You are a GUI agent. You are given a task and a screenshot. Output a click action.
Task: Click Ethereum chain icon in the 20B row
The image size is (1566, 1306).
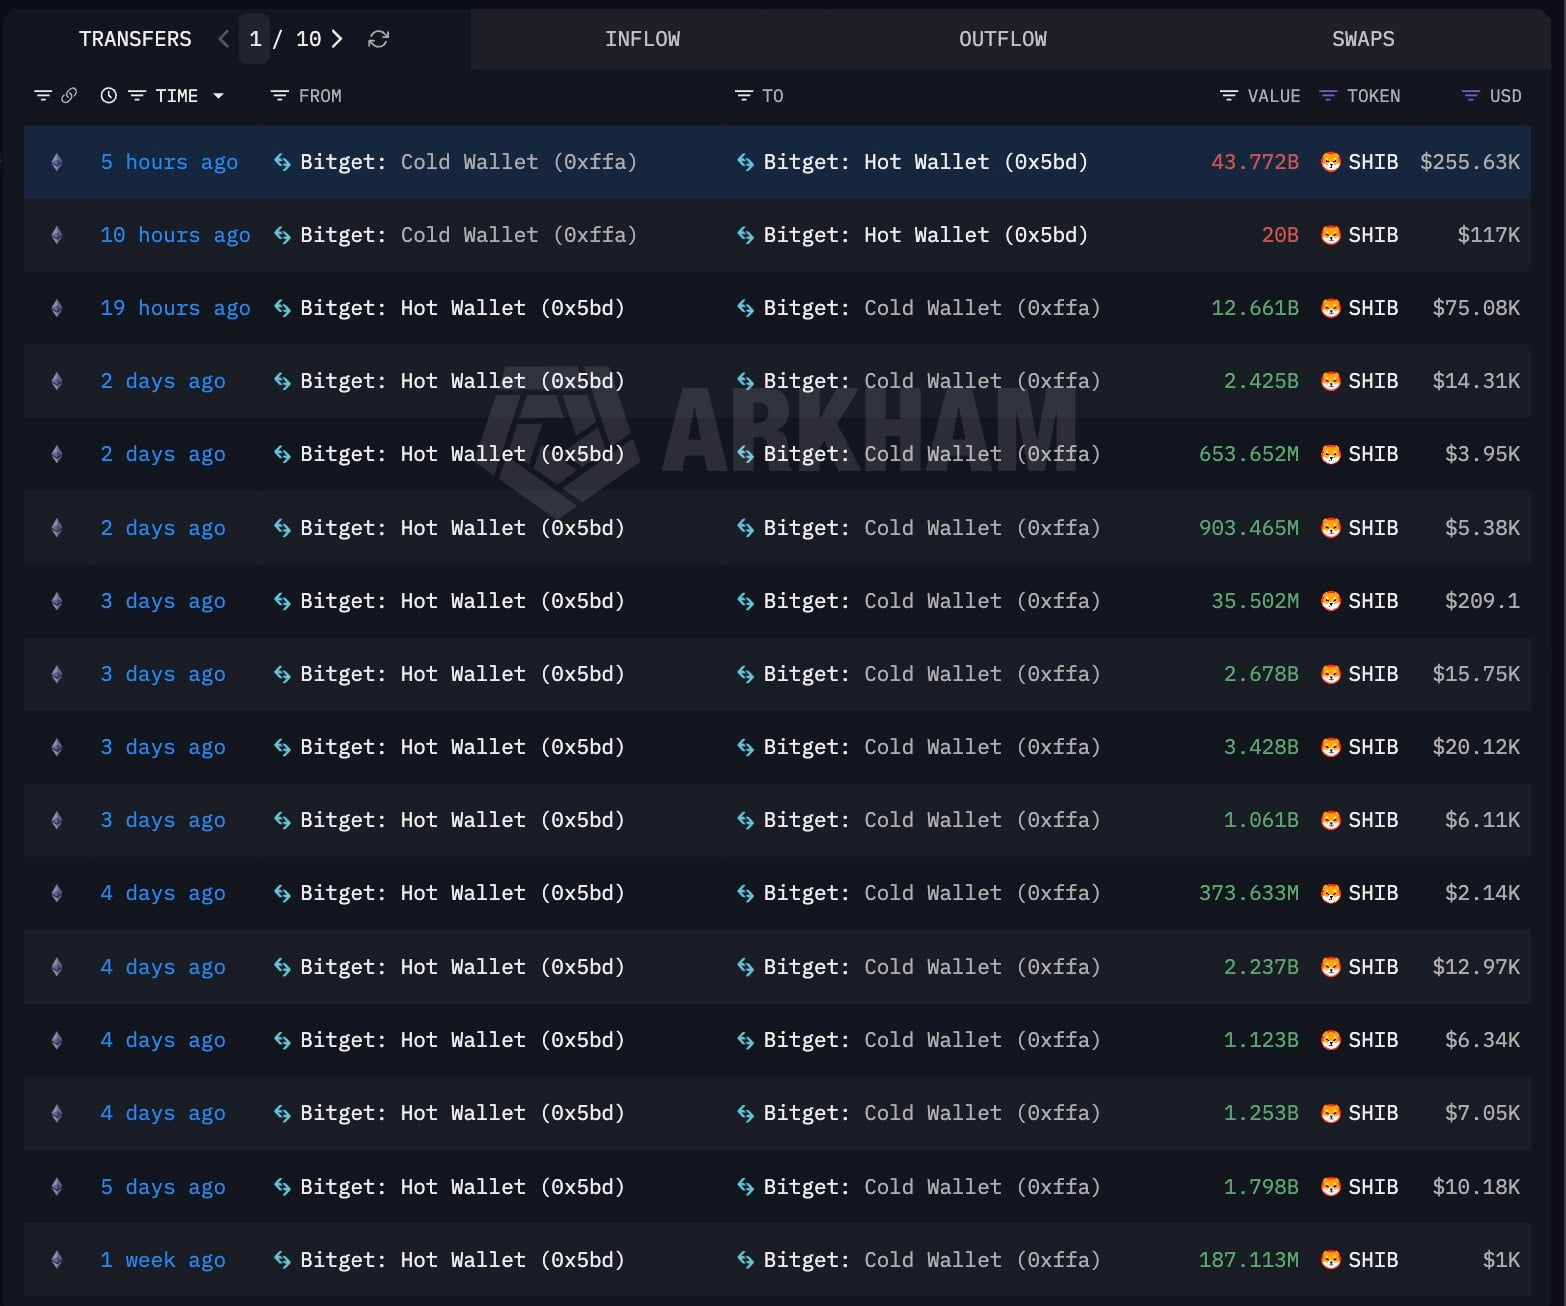point(57,235)
